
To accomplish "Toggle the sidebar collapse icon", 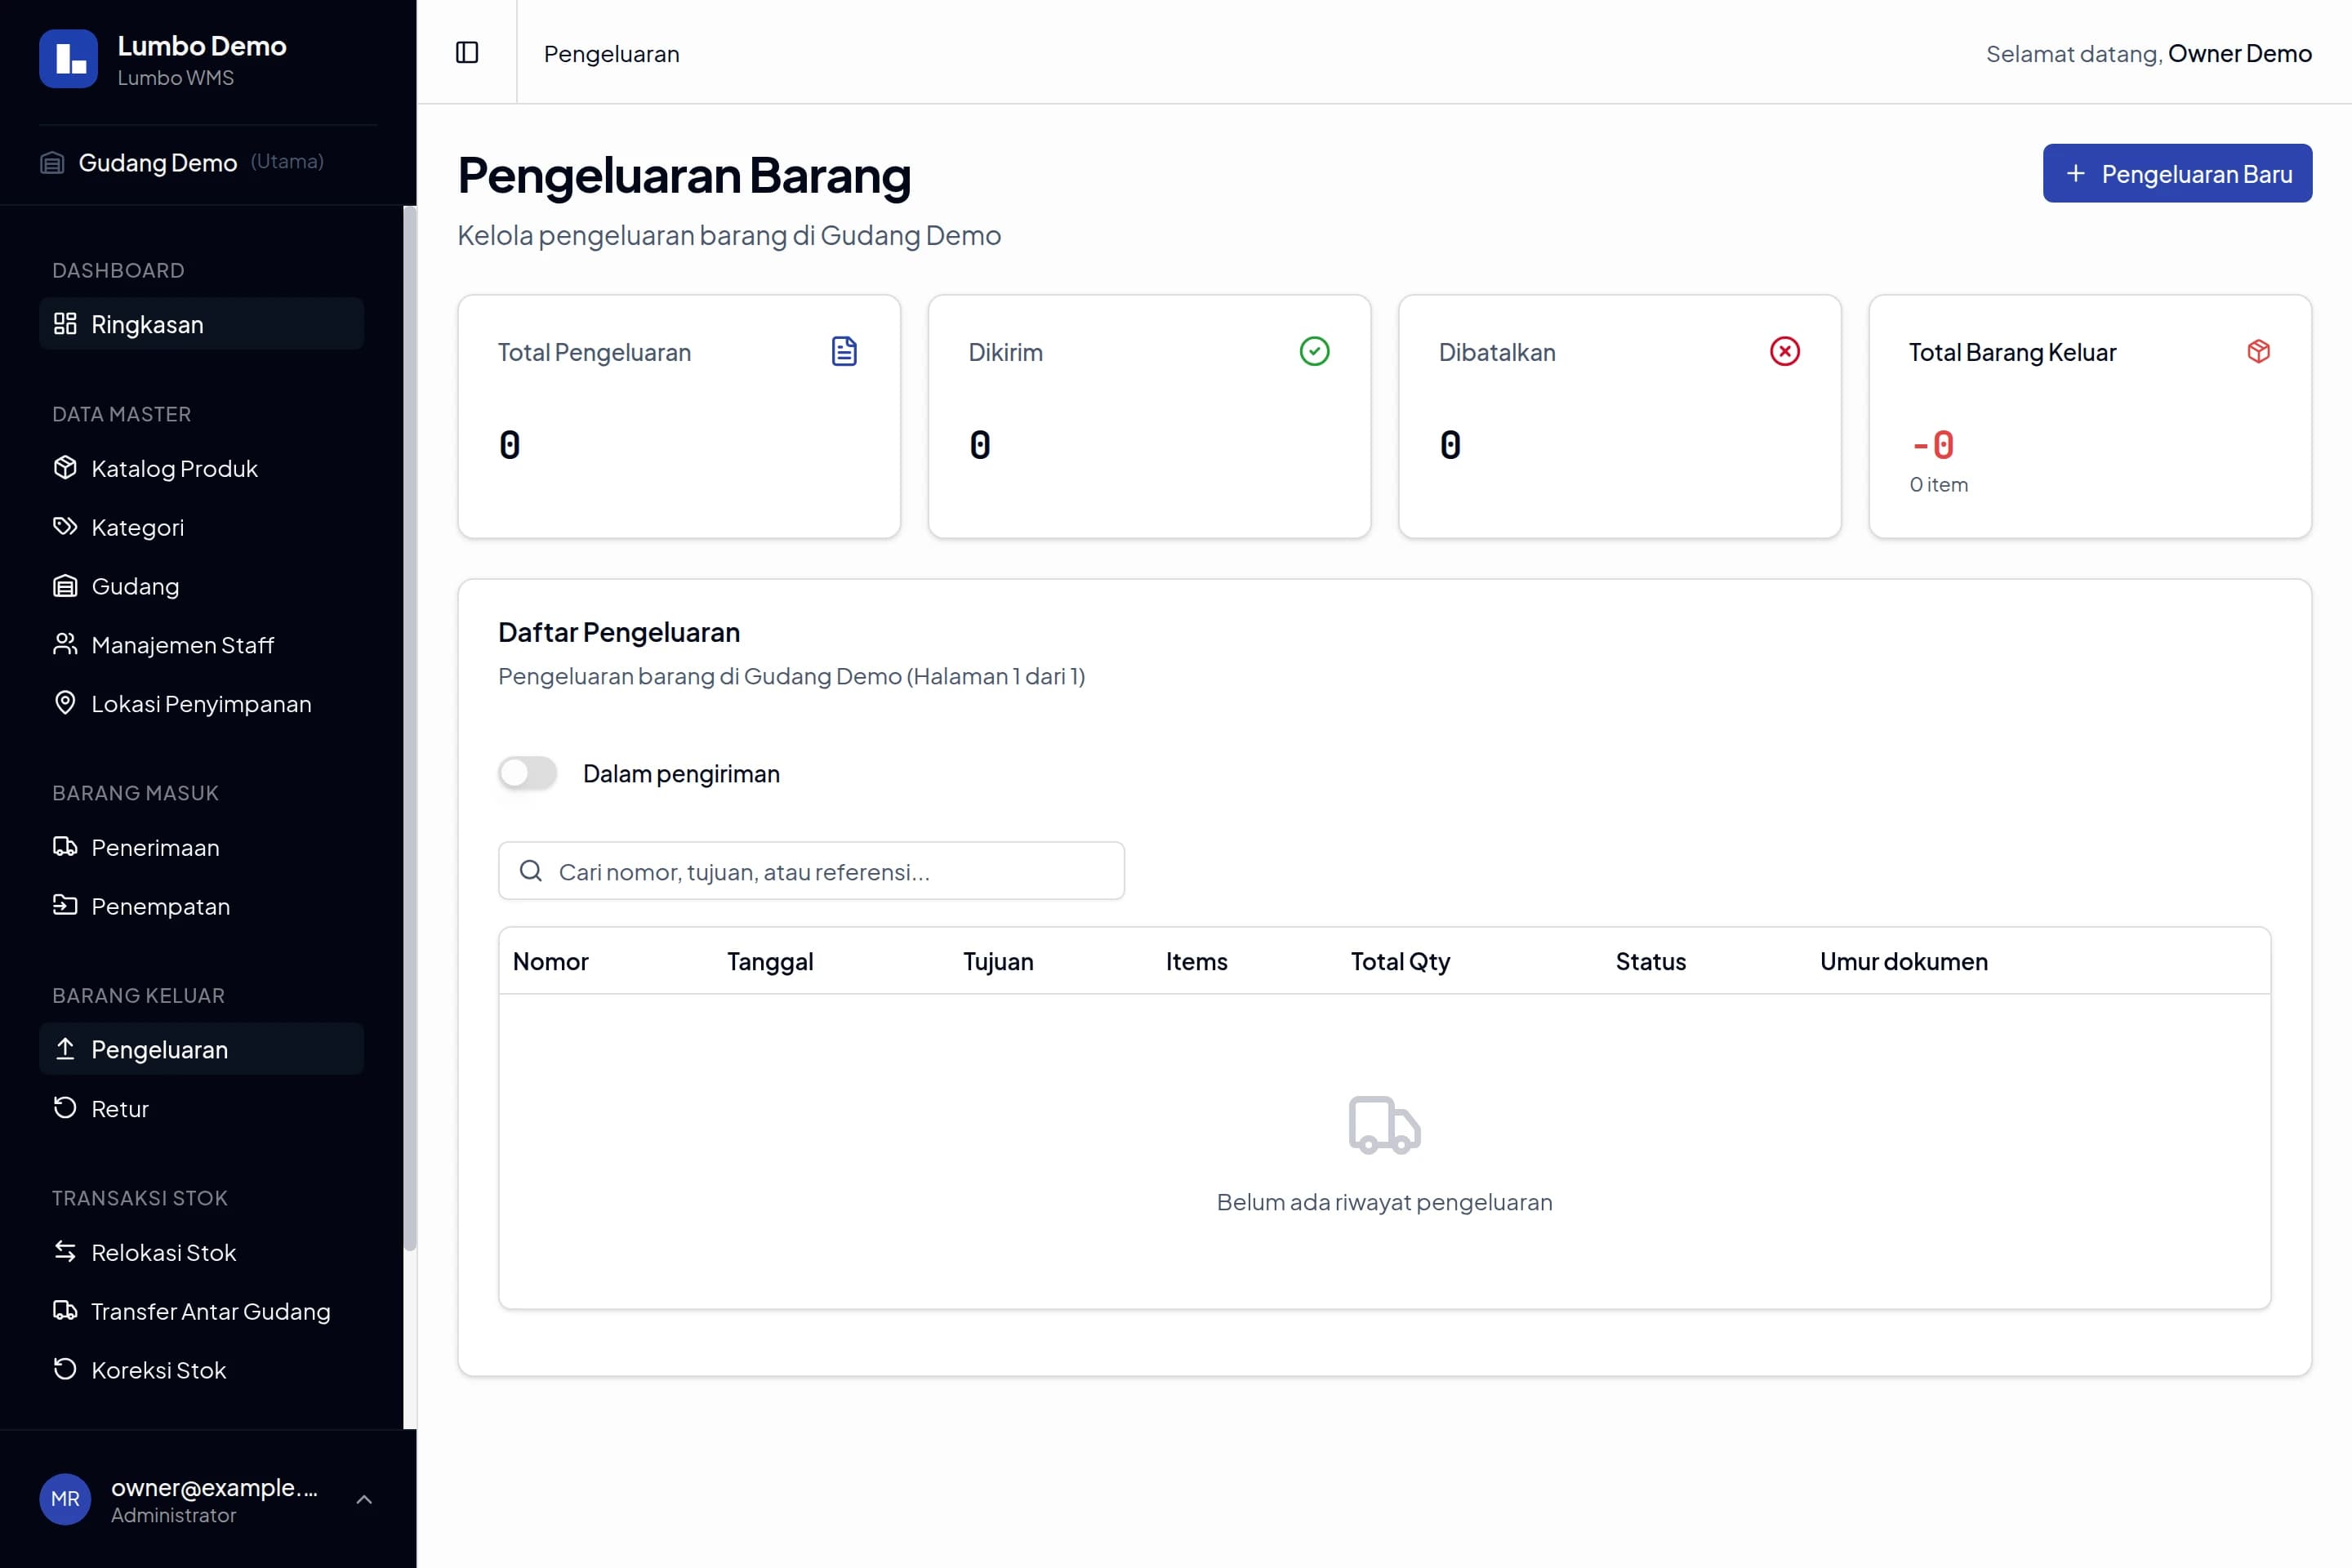I will coord(467,52).
